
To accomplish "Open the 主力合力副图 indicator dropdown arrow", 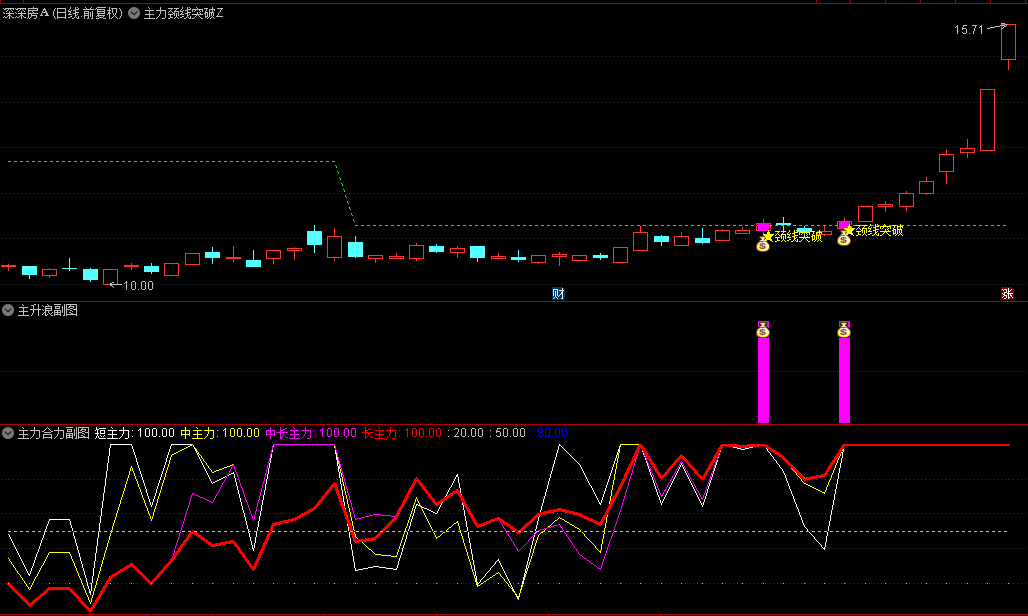I will pos(8,433).
